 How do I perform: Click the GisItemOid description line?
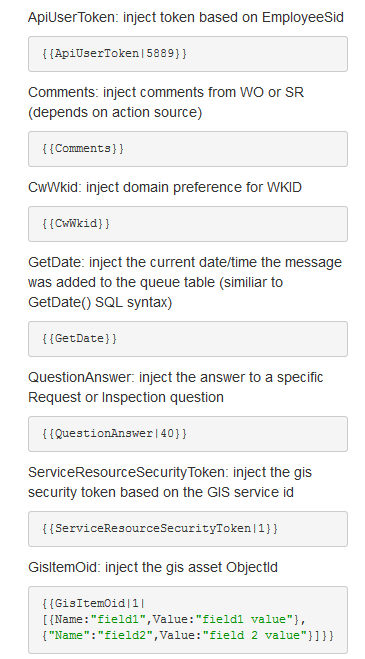153,567
